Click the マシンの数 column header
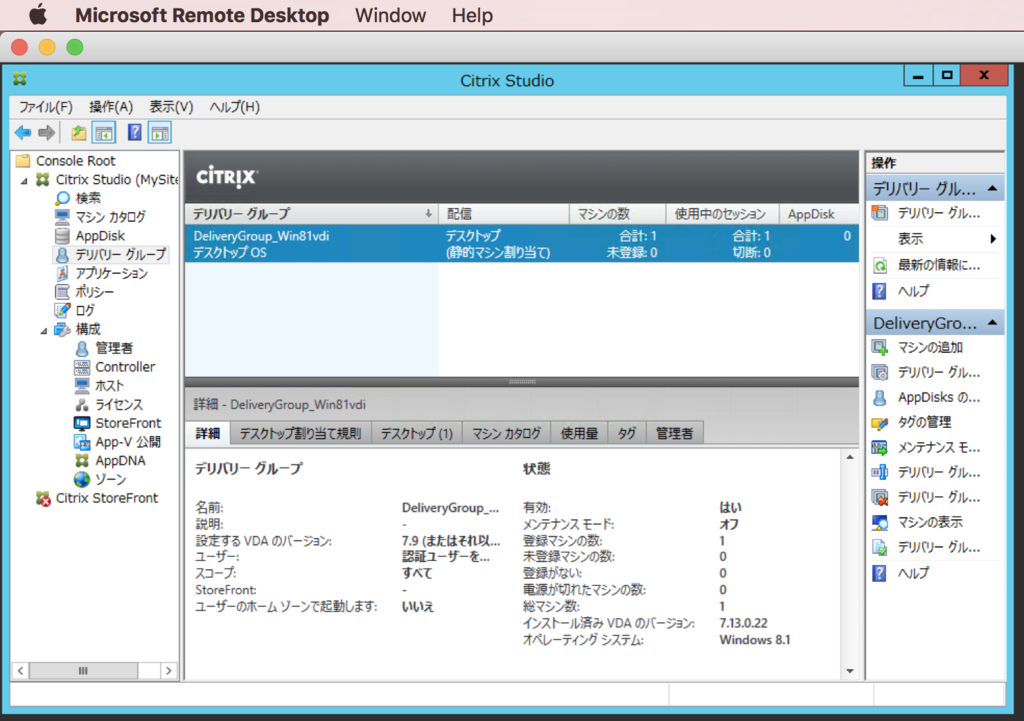 pos(617,214)
